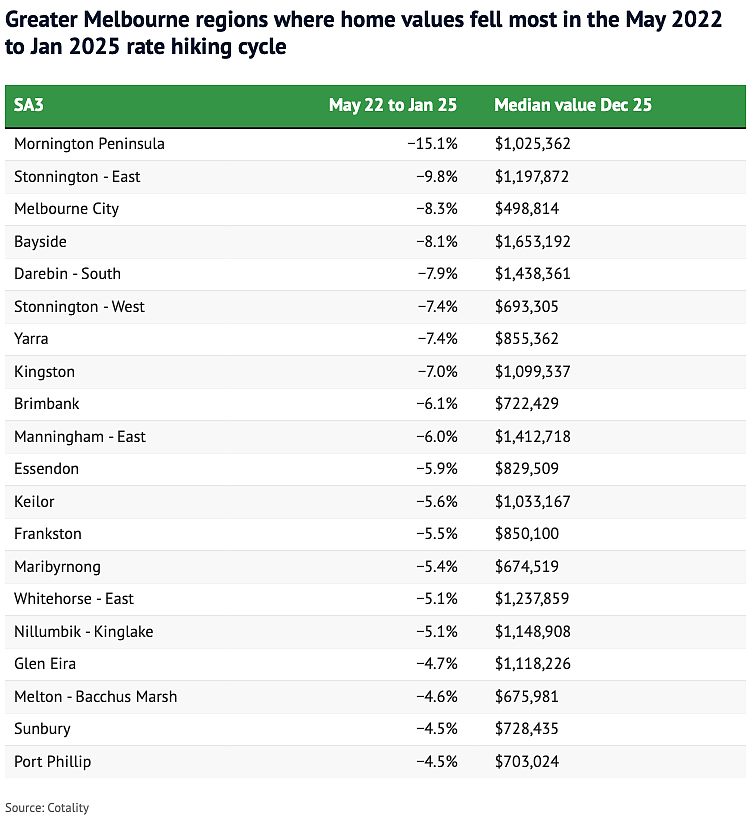Click Maribyrnong percentage -5.4%
Viewport: 755px width, 823px height.
(437, 567)
